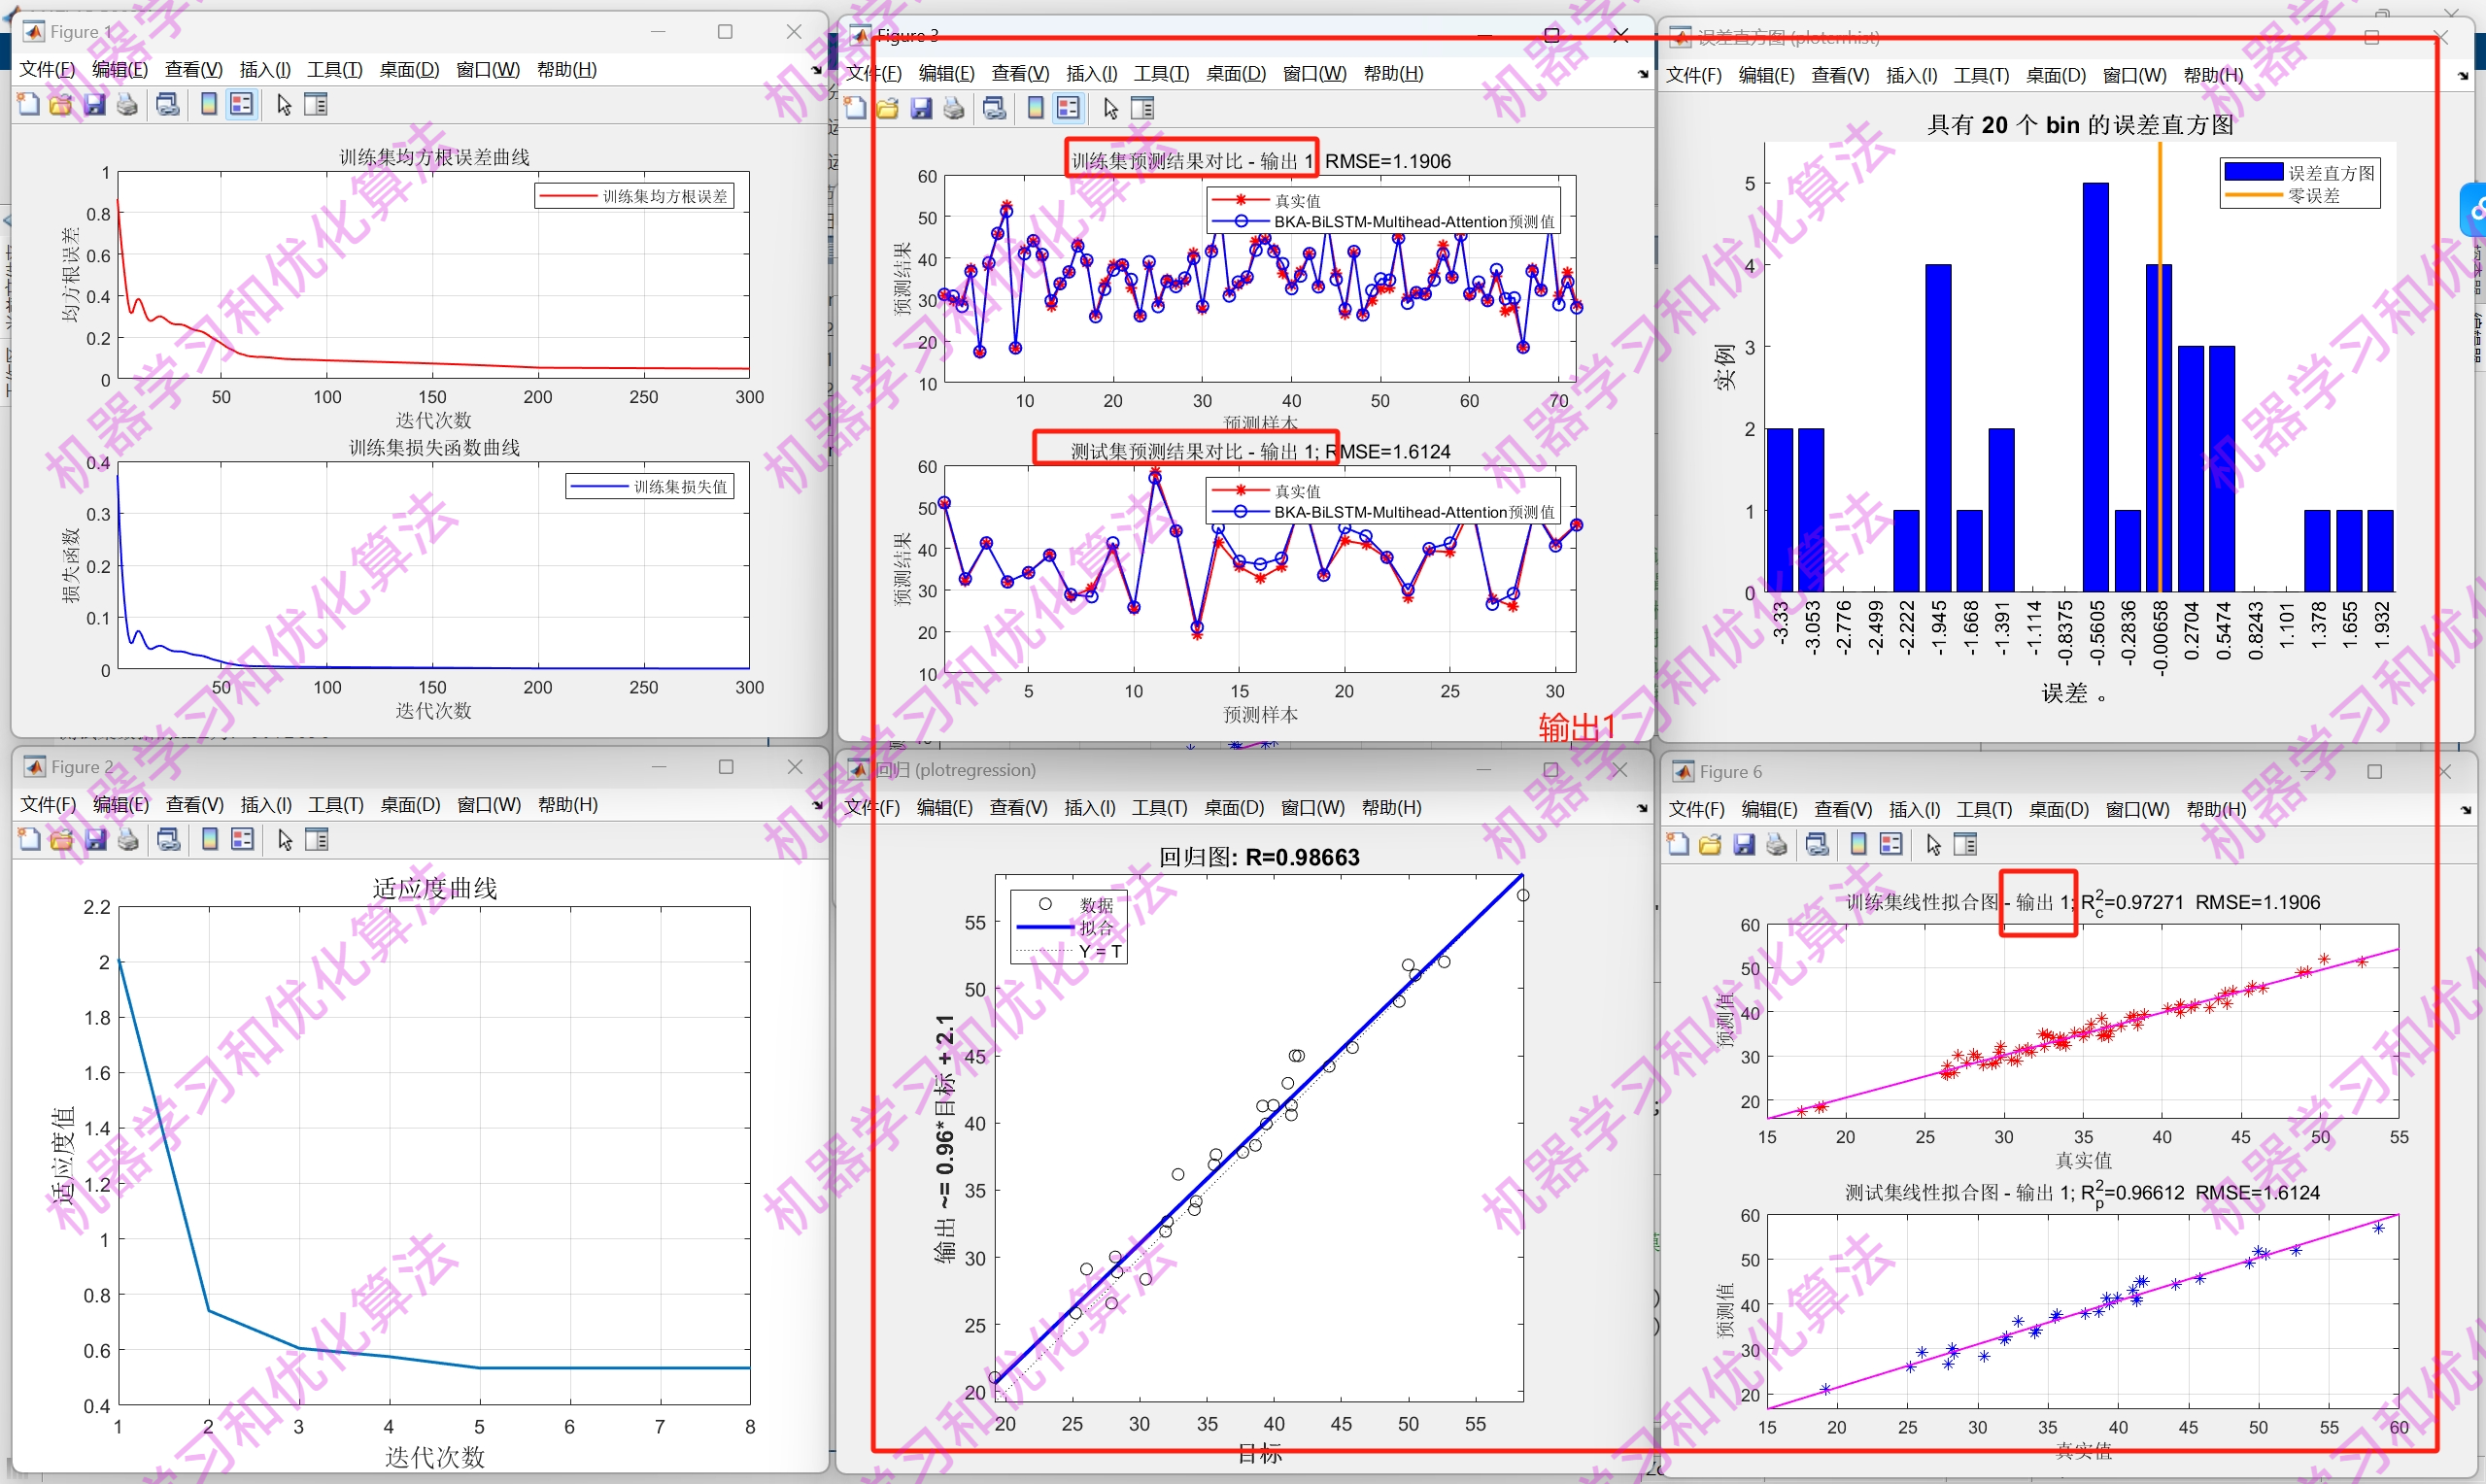
Task: Click 窗口(W) in Figure 6 menu bar
Action: pyautogui.click(x=2137, y=809)
